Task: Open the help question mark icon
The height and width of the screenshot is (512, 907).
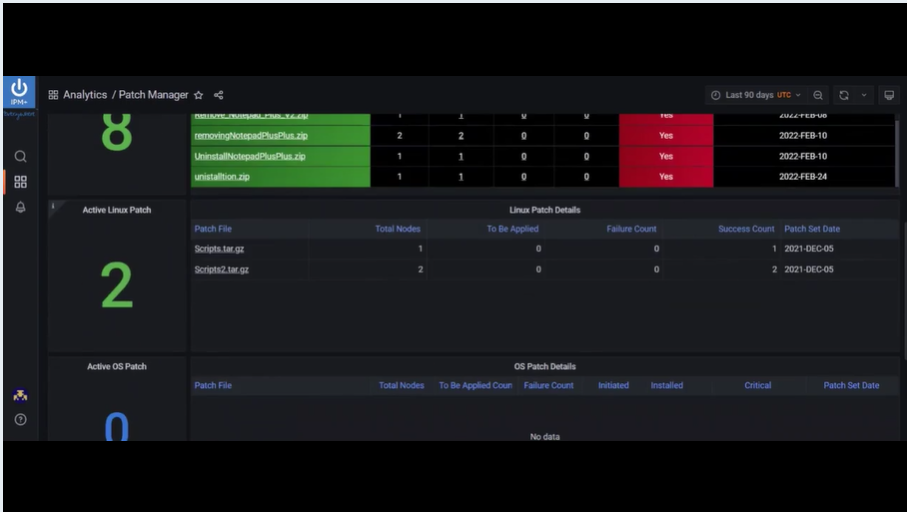Action: click(20, 419)
